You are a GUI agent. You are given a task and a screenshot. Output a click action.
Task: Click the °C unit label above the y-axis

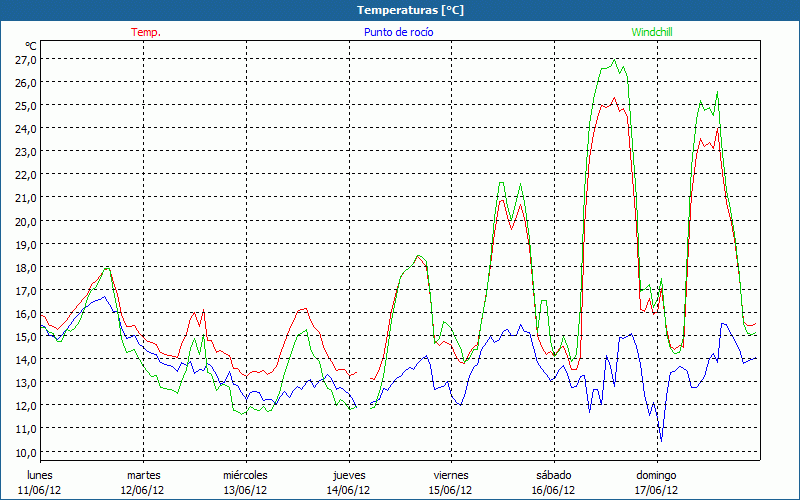point(31,45)
